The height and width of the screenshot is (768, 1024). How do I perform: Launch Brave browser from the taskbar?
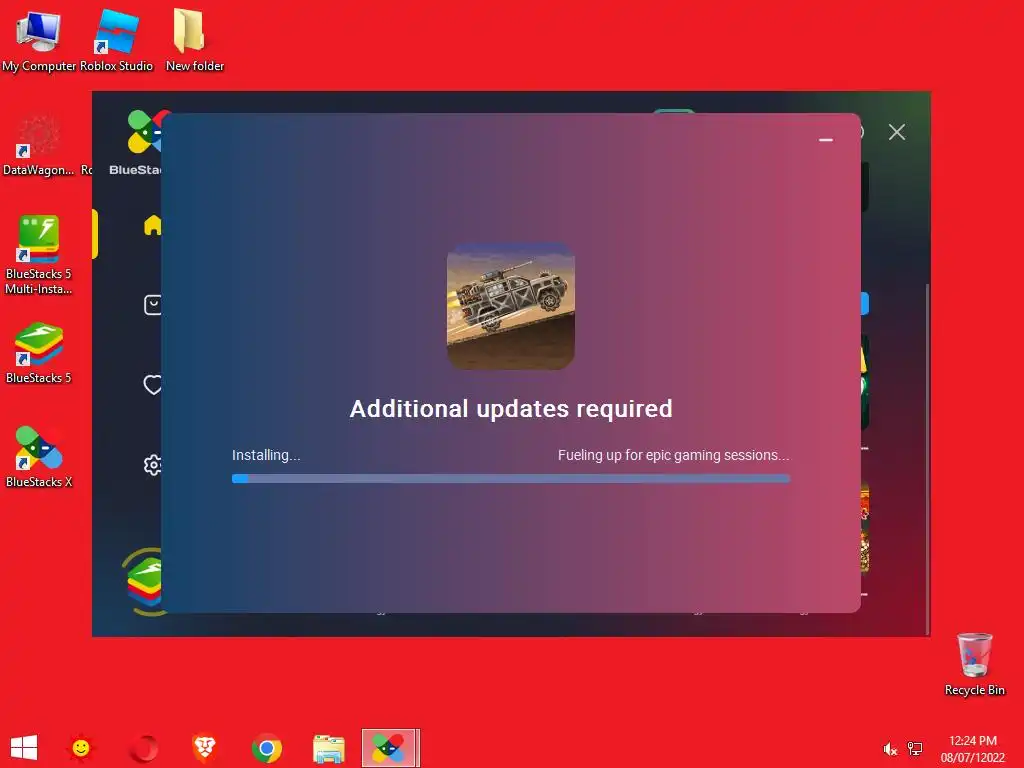tap(204, 748)
